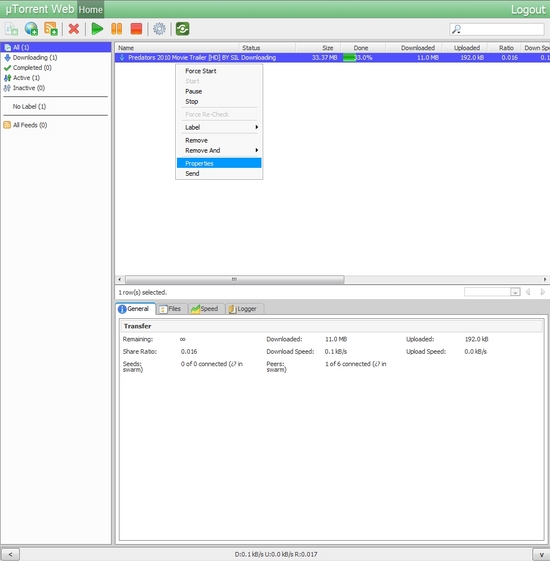Click the sidebar collapse button at bottom-left
Screen dimensions: 550x561
10,555
